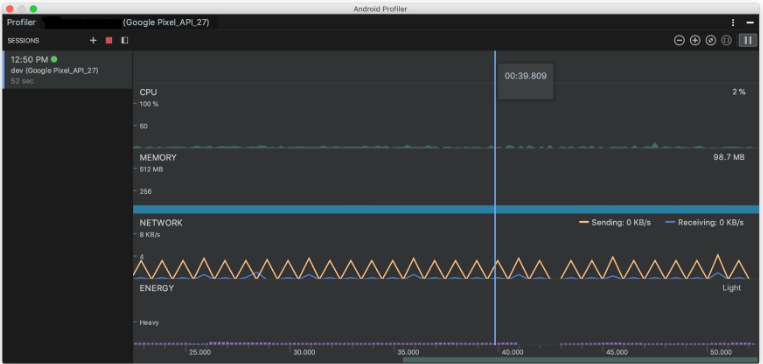763x364 pixels.
Task: Open the Google Pixel_API_27 device tab
Action: pos(166,22)
